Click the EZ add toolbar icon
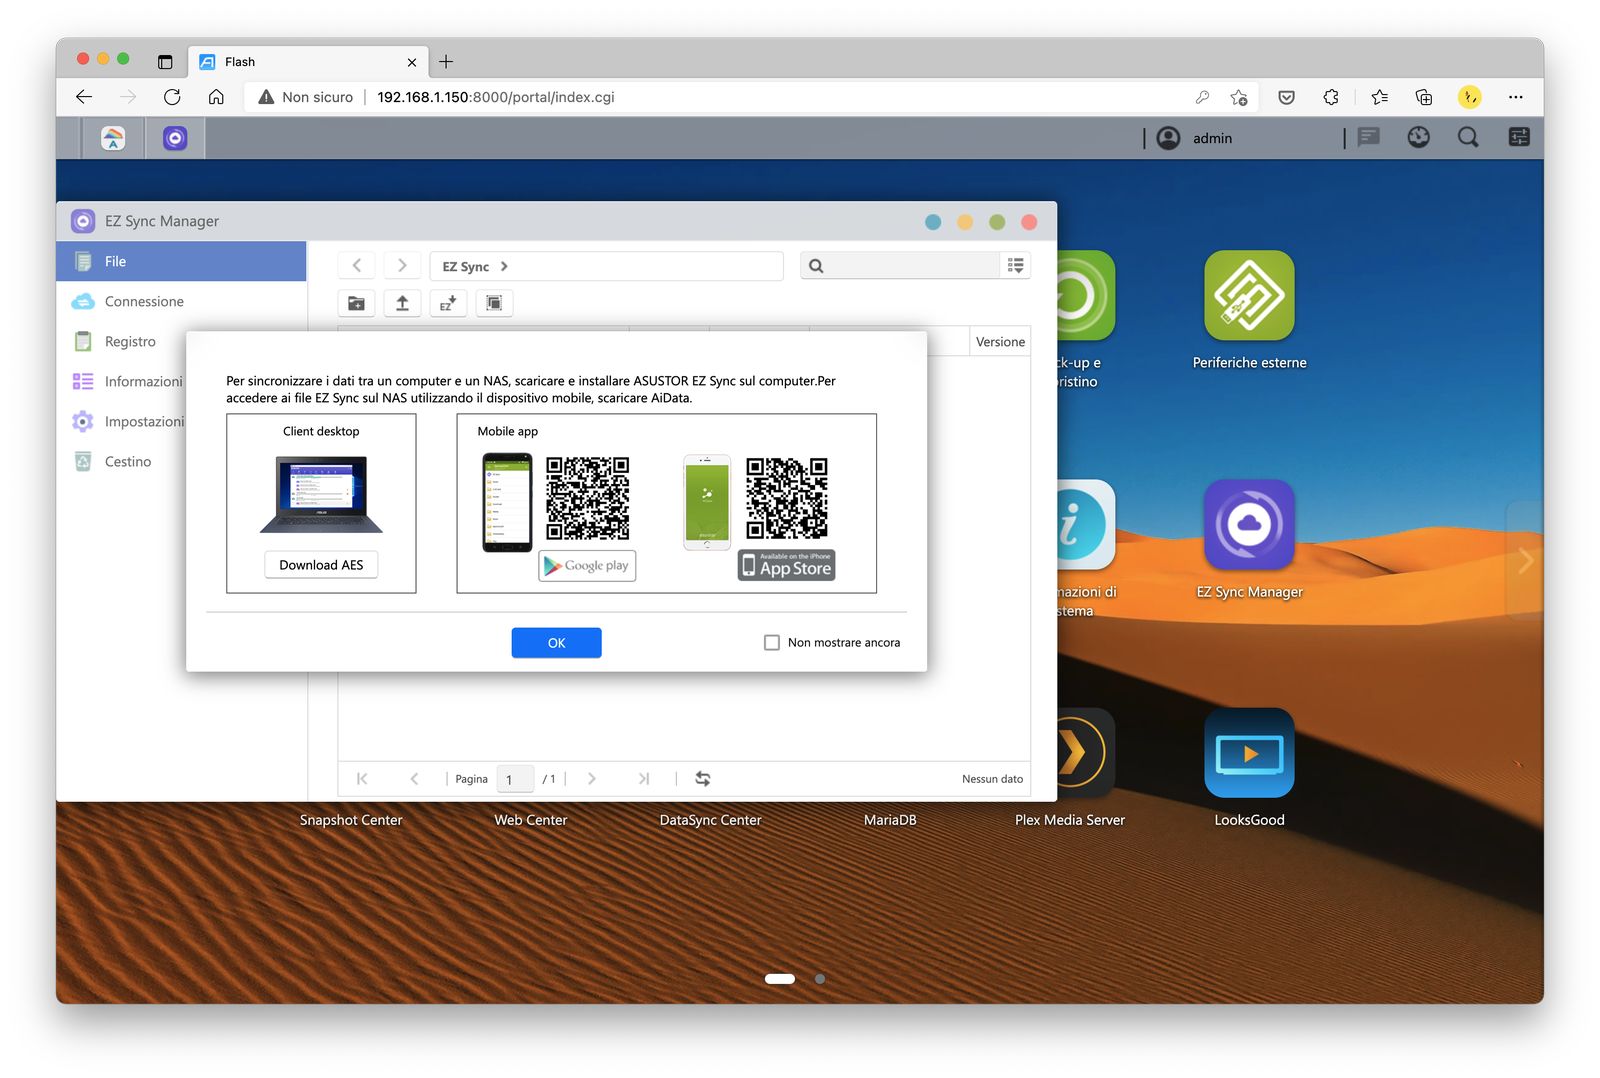 (448, 303)
